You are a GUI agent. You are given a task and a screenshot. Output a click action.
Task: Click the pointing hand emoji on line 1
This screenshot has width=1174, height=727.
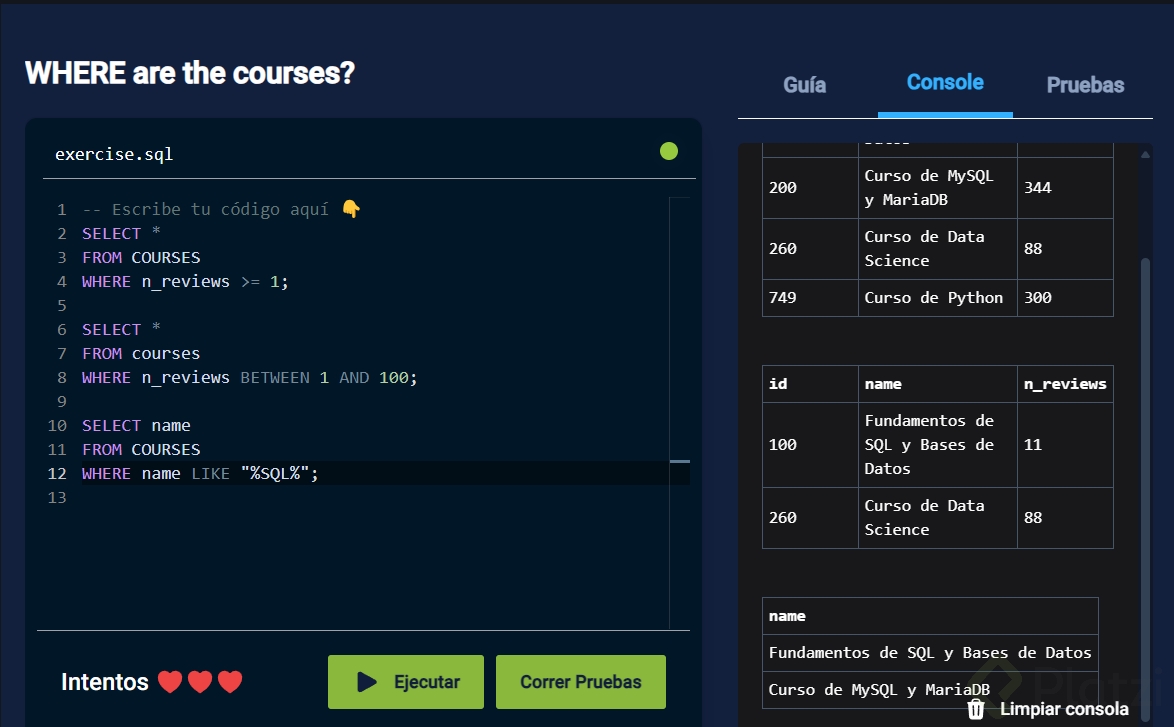coord(351,209)
